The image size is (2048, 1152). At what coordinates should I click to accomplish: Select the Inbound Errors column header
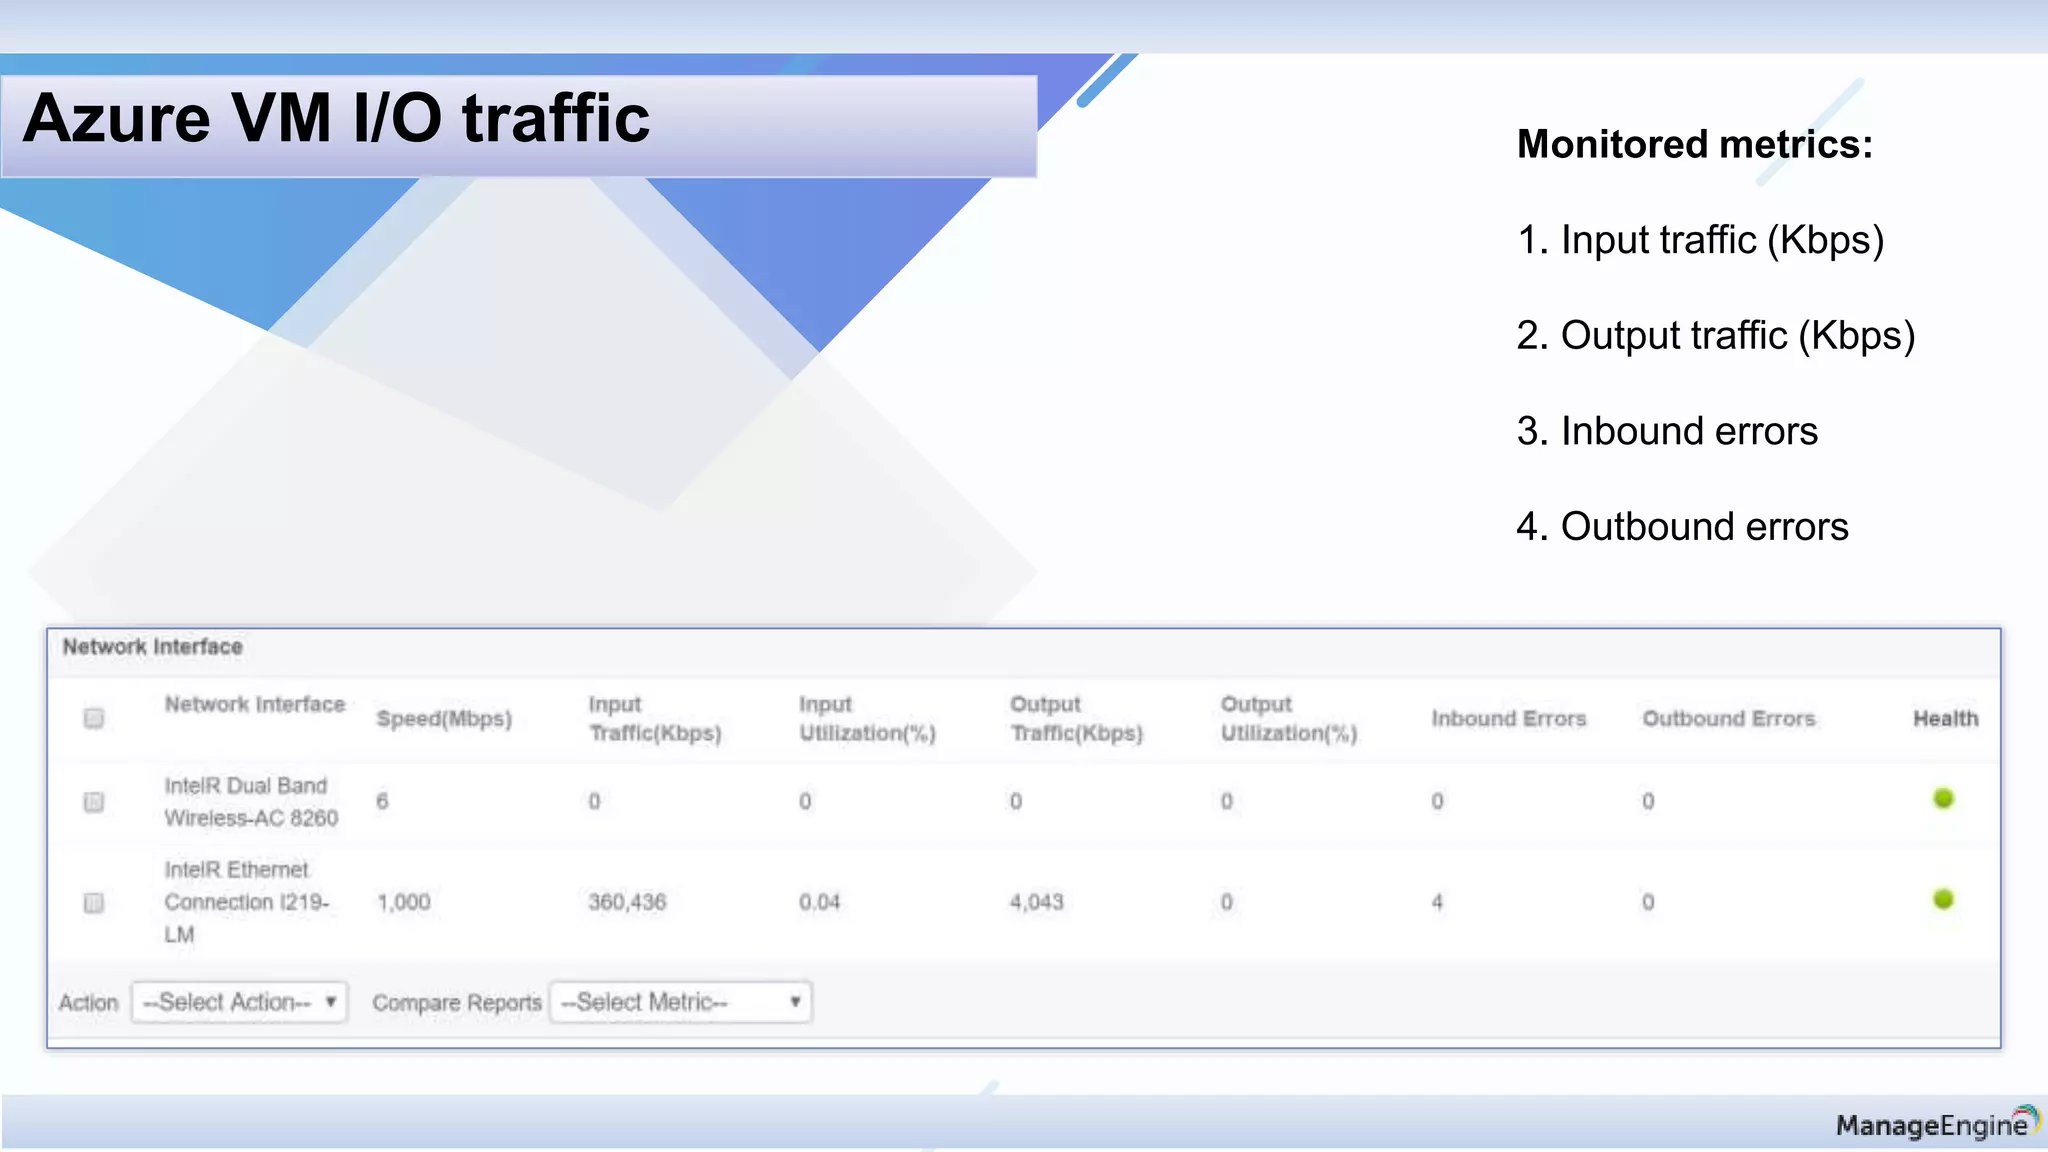click(x=1509, y=719)
